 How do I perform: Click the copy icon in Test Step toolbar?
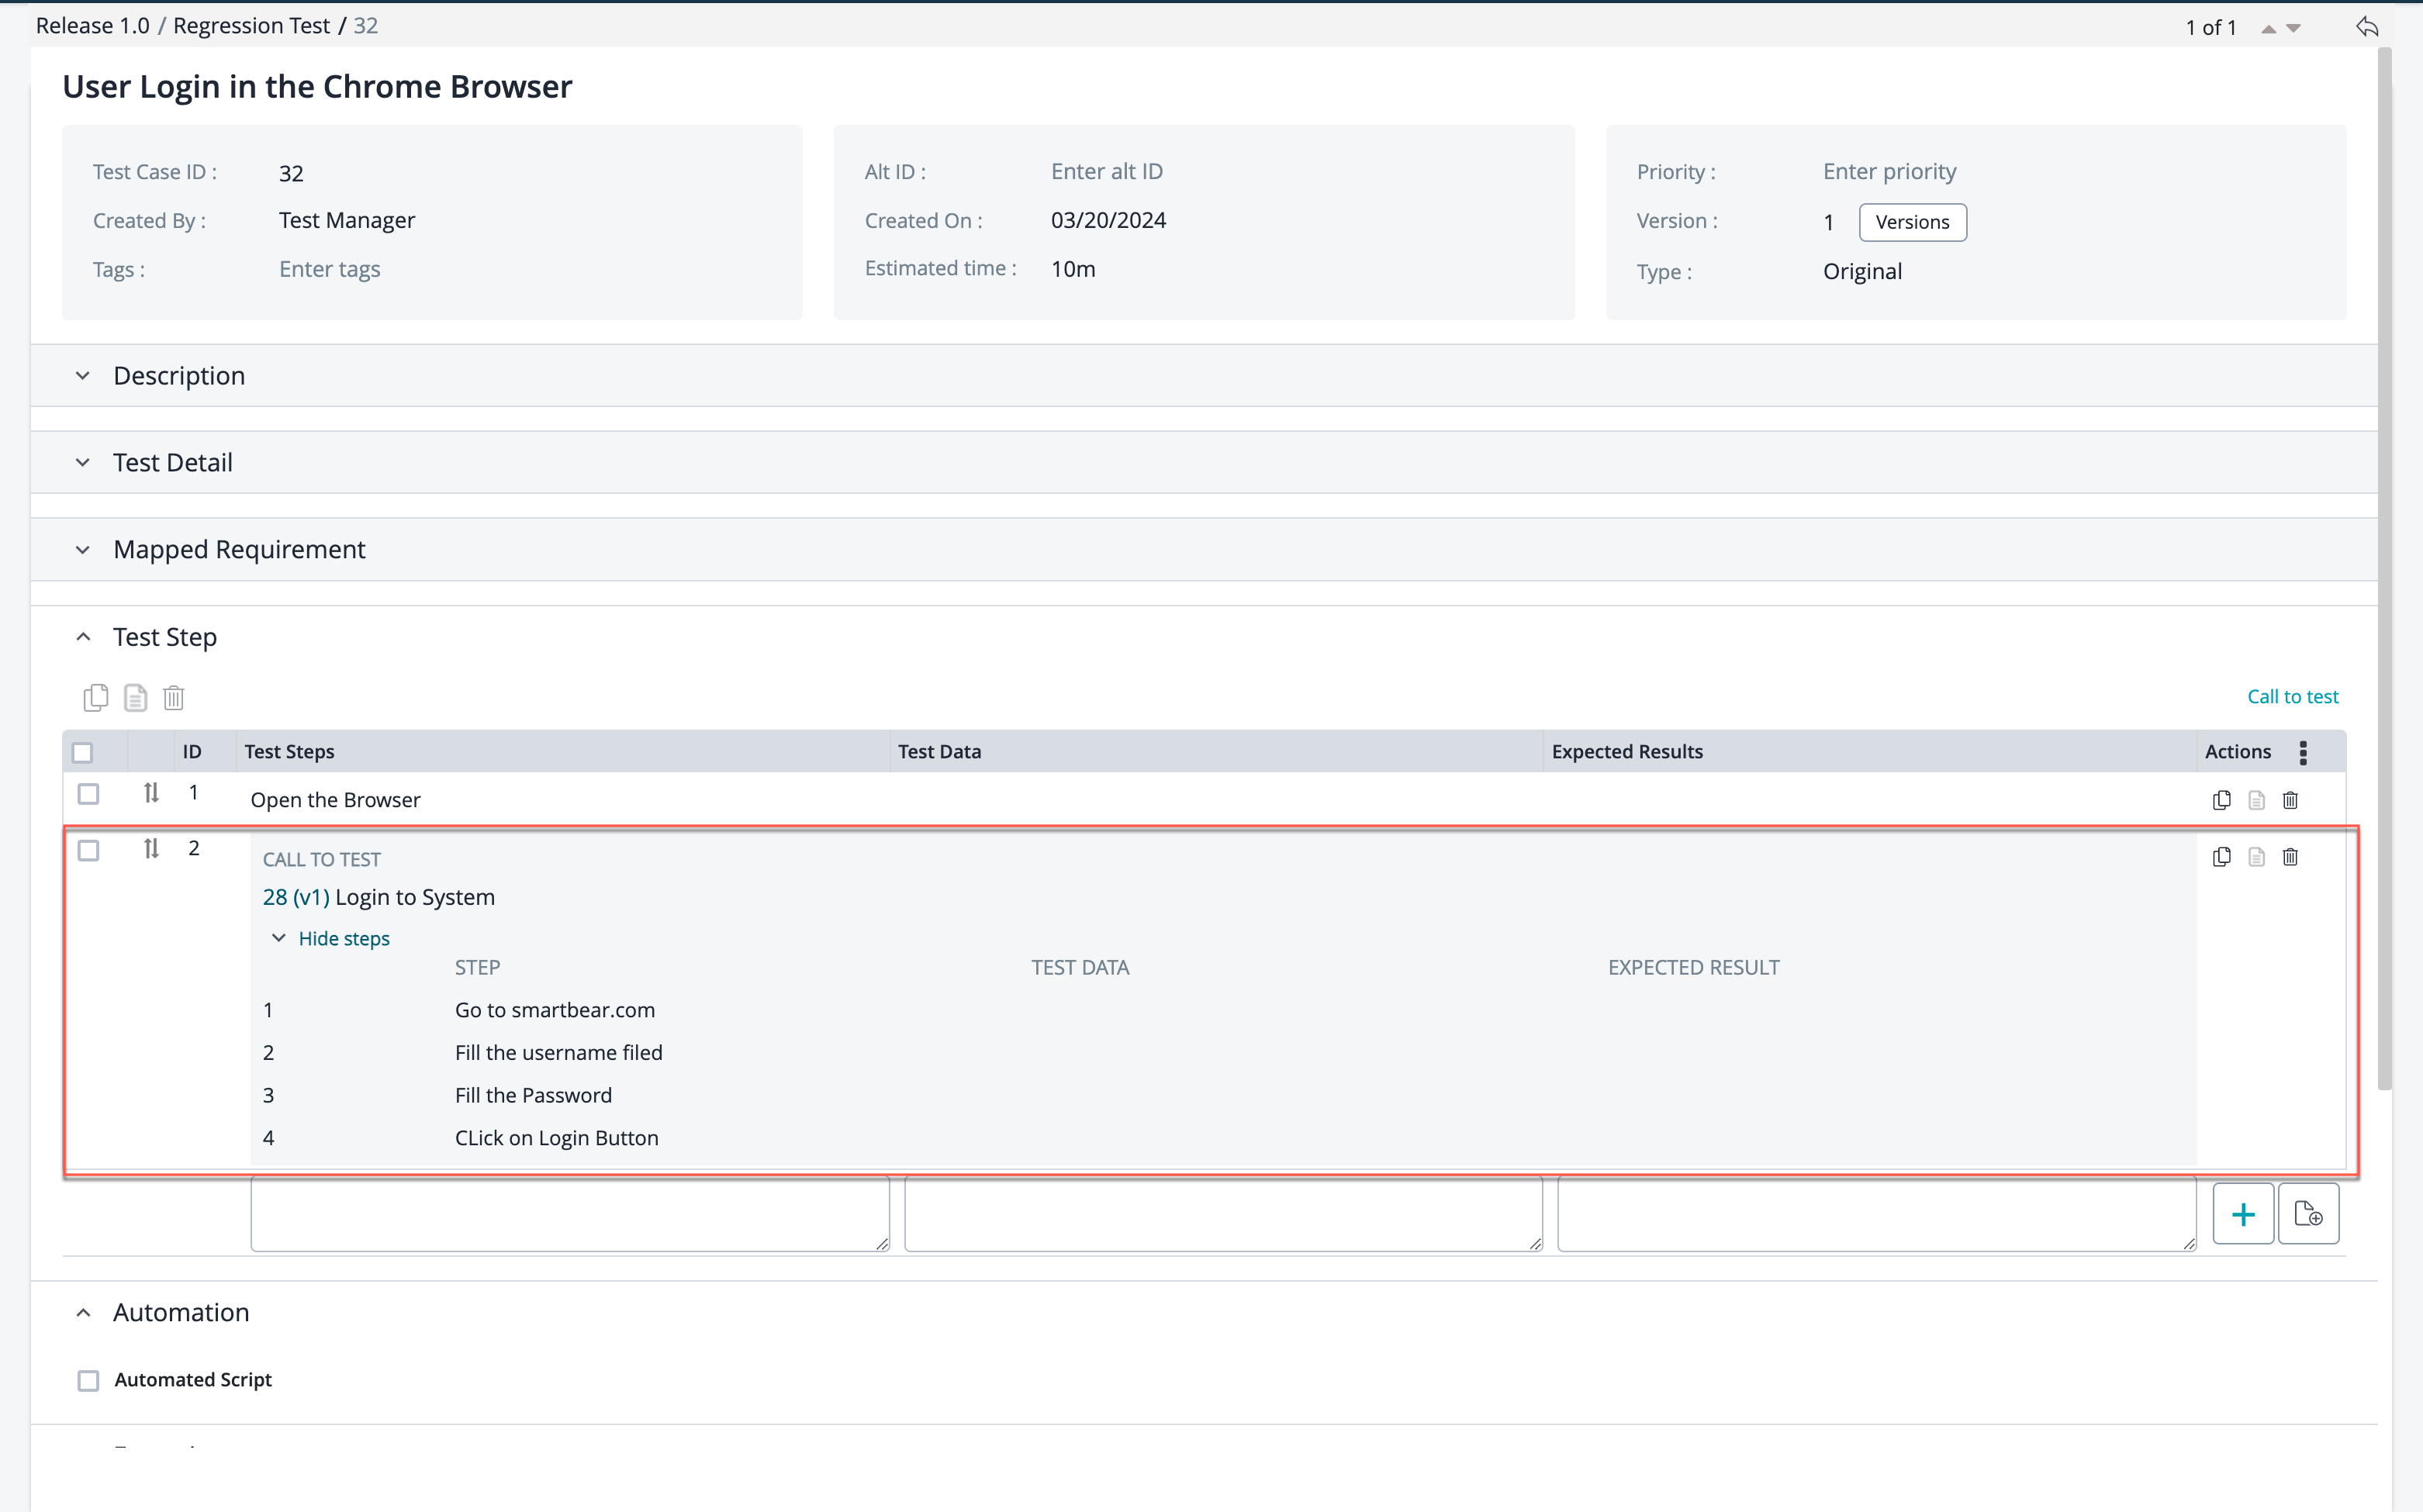click(x=96, y=697)
